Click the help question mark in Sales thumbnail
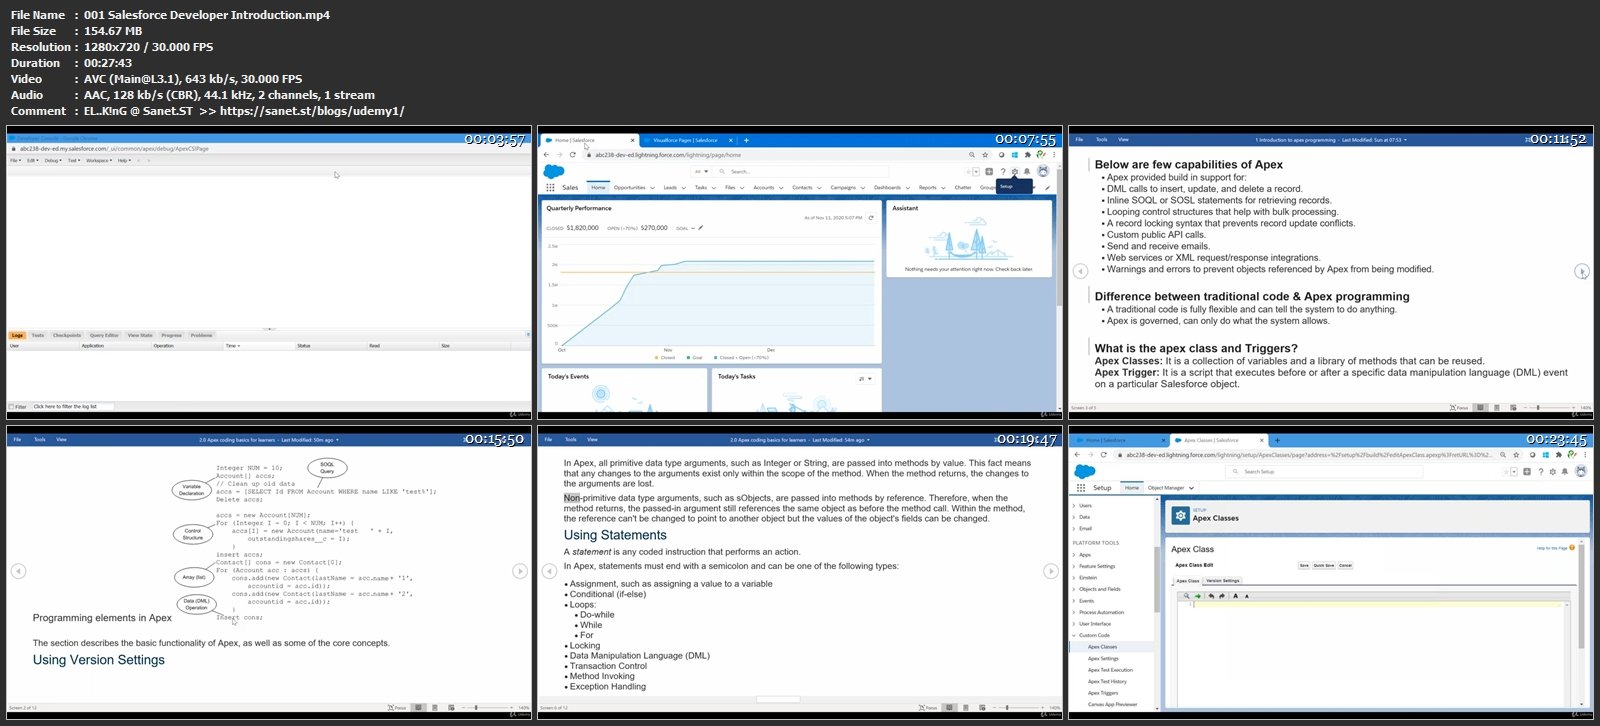The height and width of the screenshot is (726, 1600). coord(1003,172)
